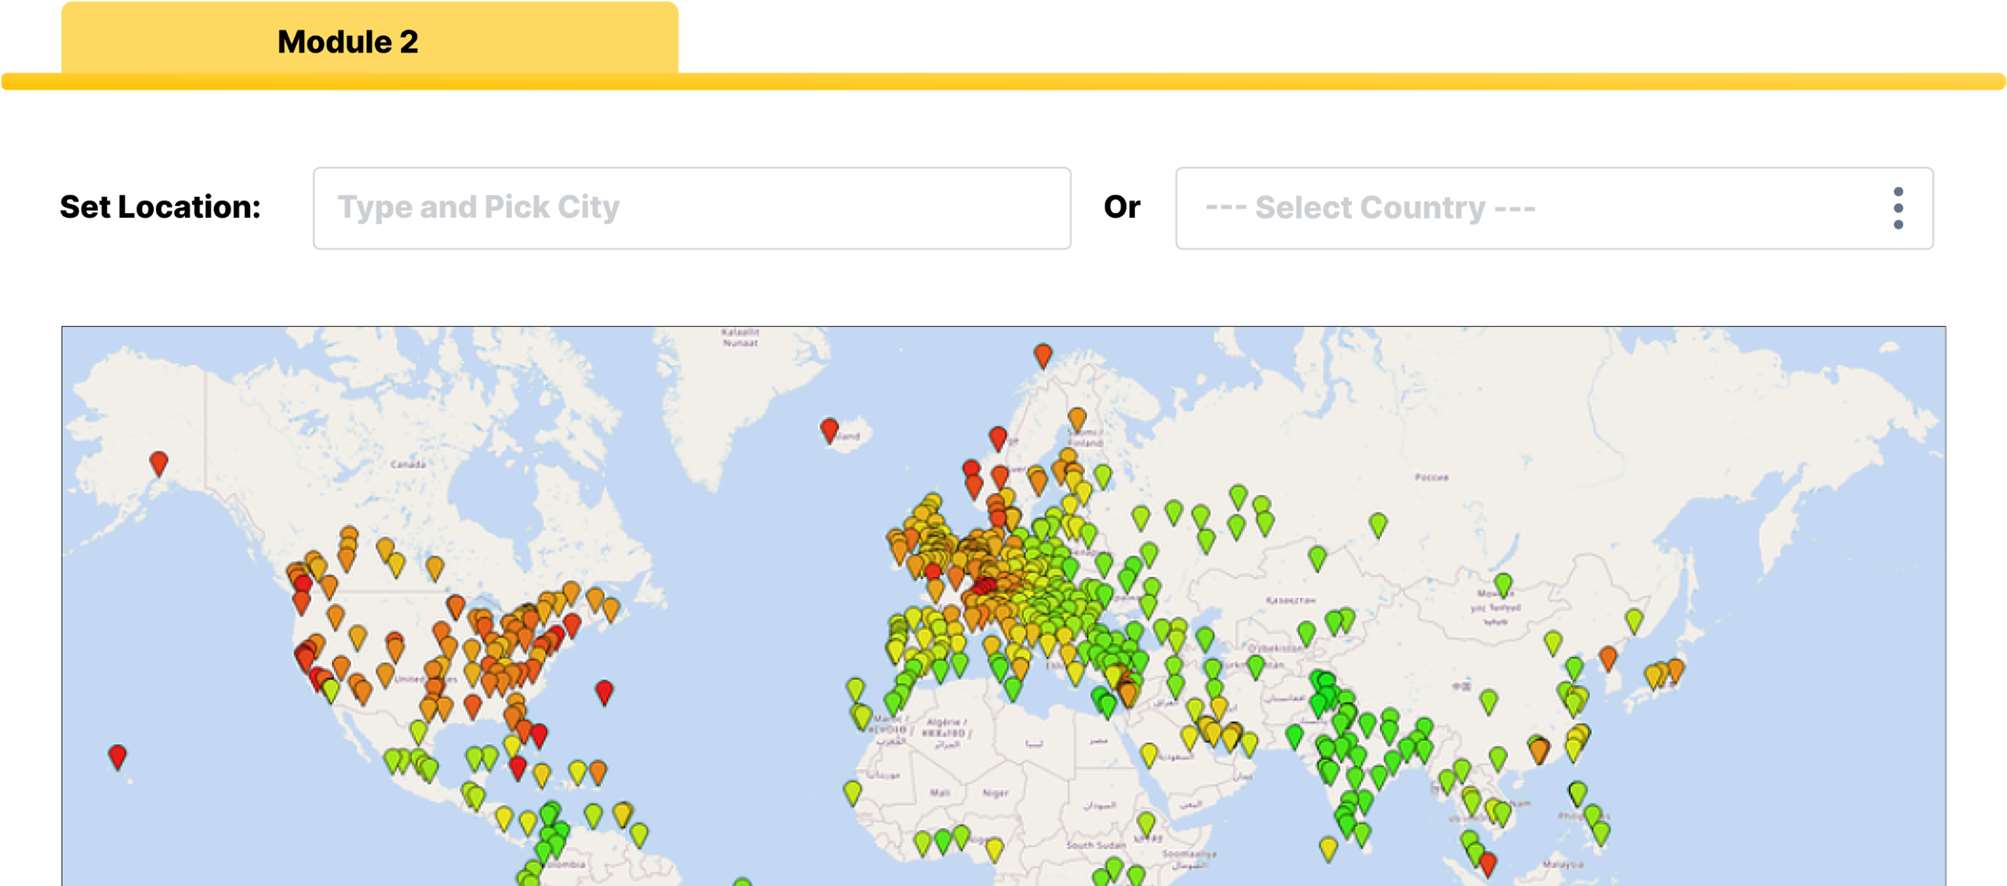Select the red marker in Alaska
The width and height of the screenshot is (2007, 886).
coord(159,462)
